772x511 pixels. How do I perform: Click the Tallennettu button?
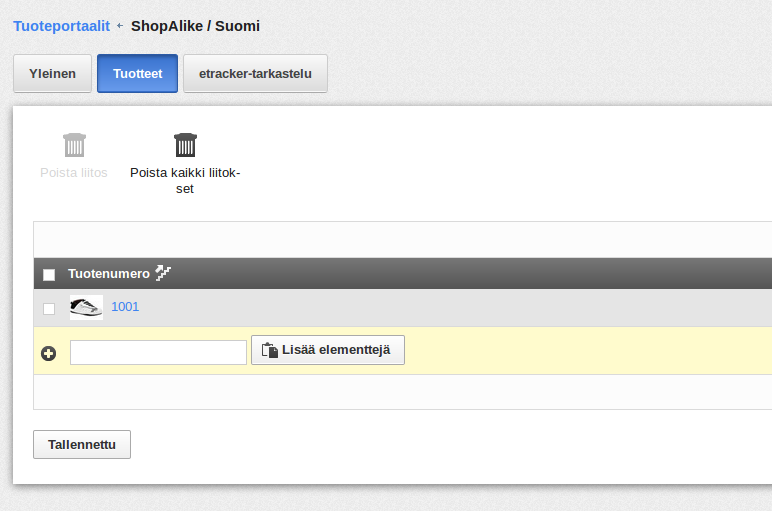82,445
